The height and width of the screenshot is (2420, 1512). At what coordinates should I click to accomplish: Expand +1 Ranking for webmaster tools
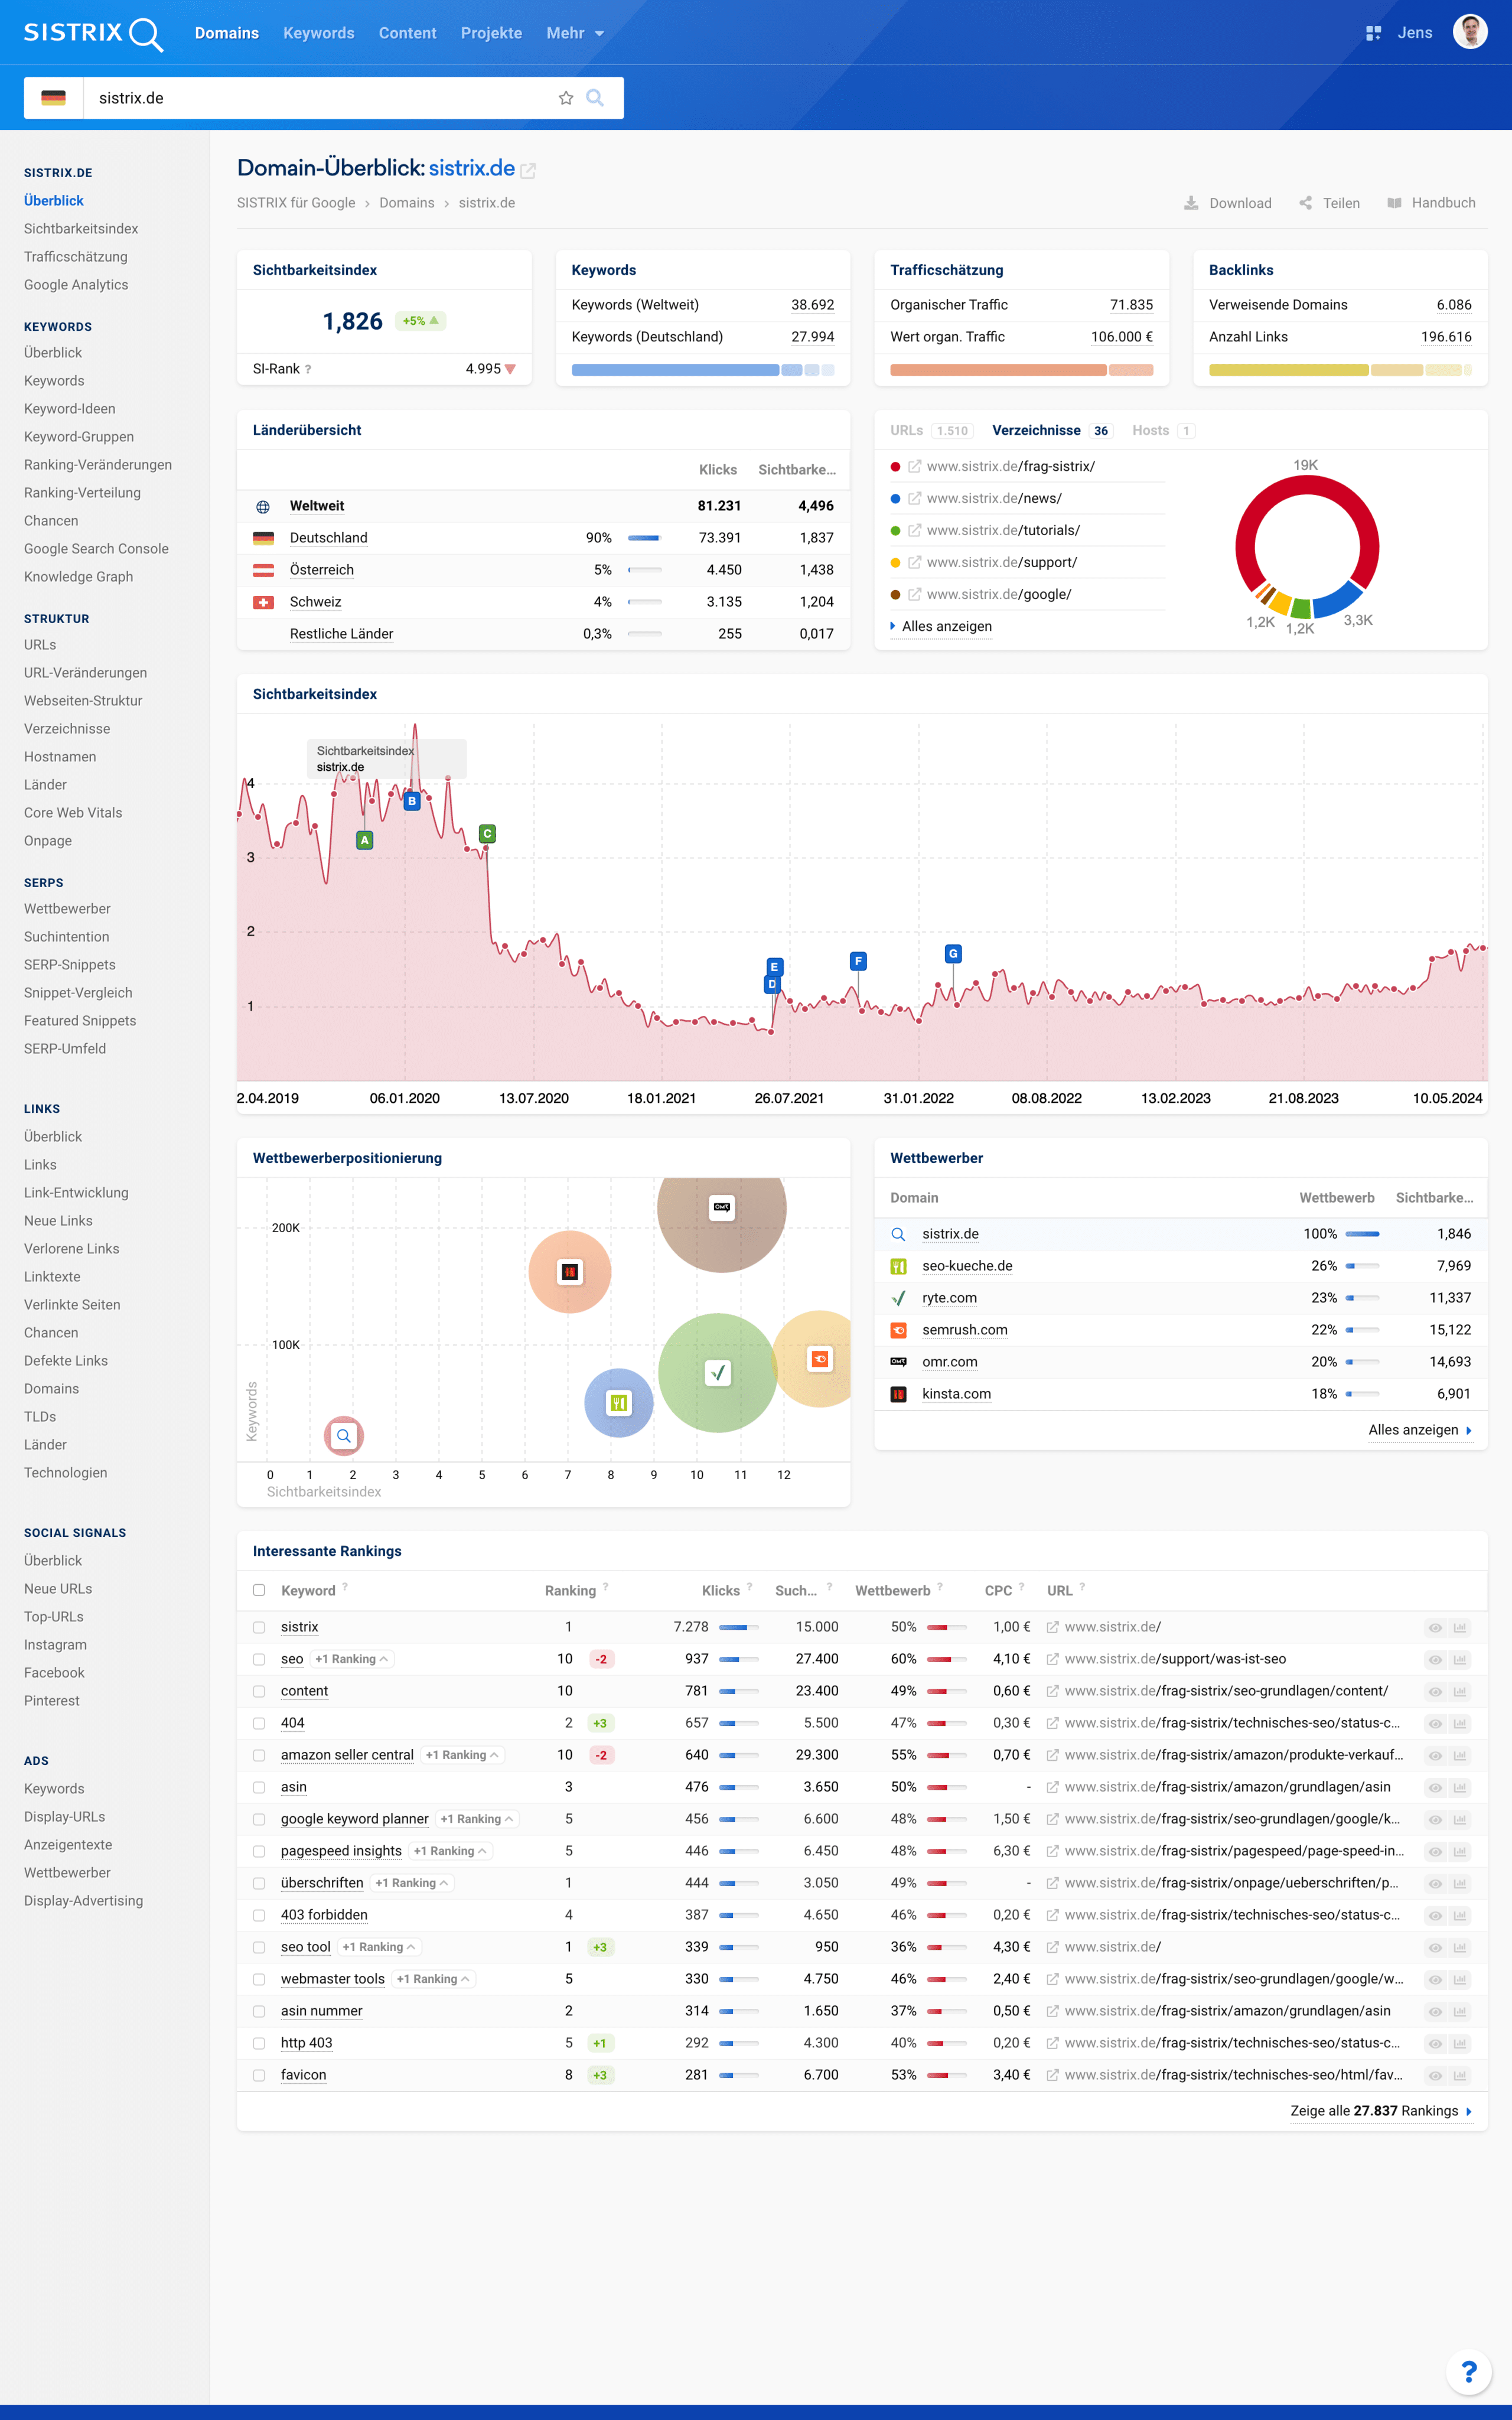[x=433, y=1979]
